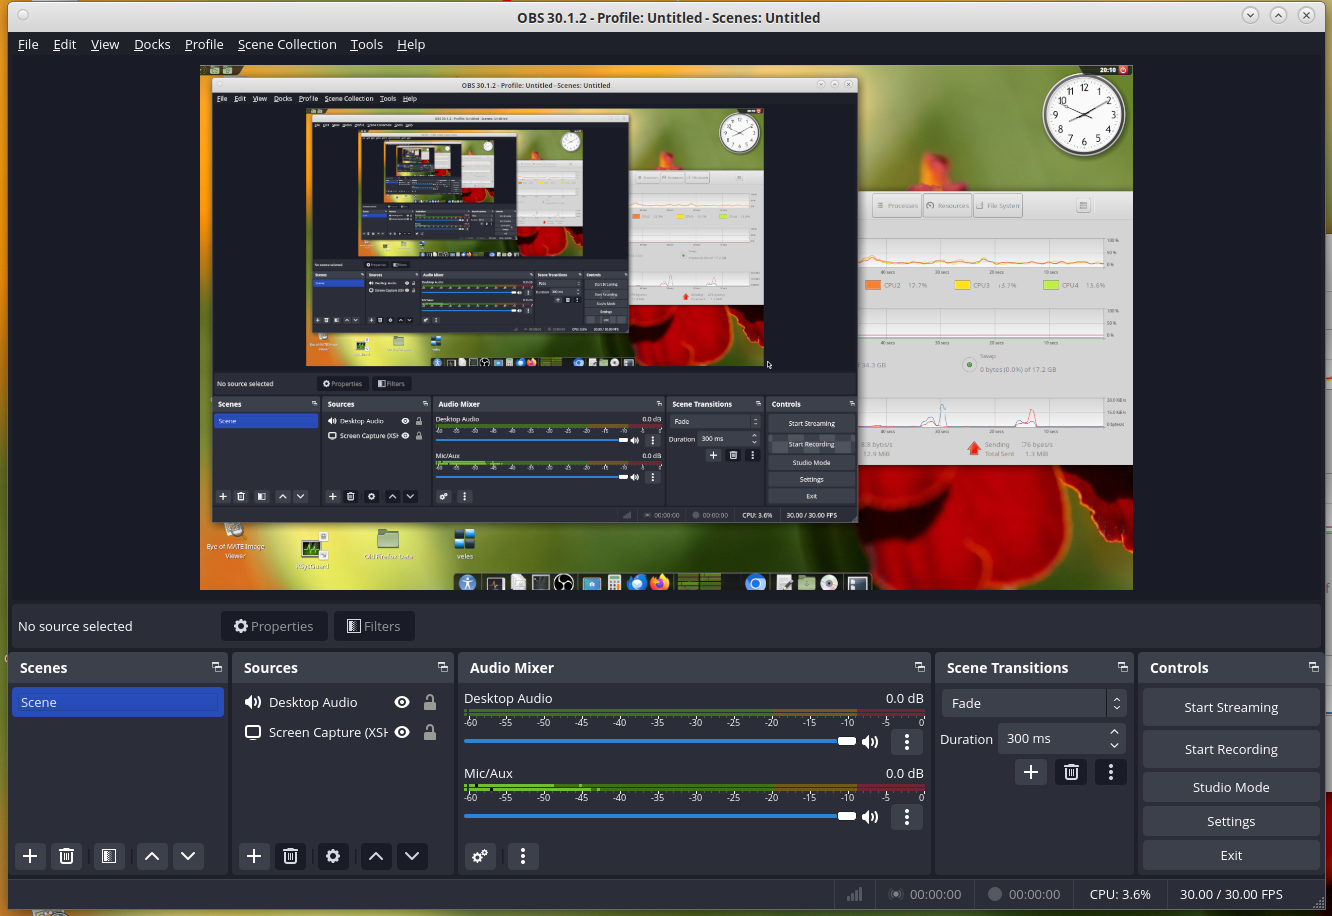Float the Audio Mixer dock icon
Image resolution: width=1332 pixels, height=916 pixels.
point(919,667)
